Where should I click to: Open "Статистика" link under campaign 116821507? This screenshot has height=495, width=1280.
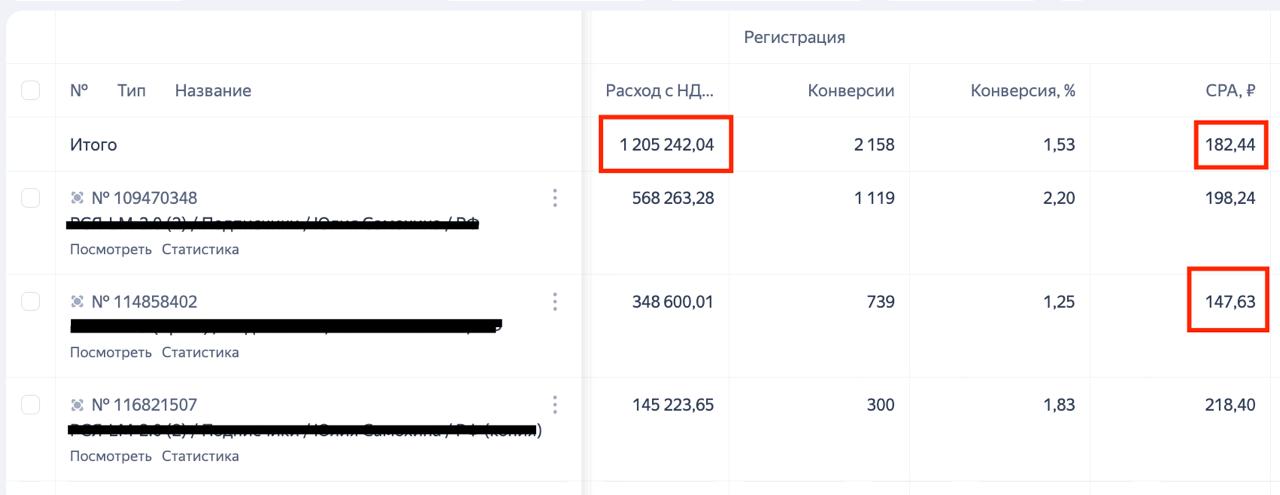[x=200, y=456]
